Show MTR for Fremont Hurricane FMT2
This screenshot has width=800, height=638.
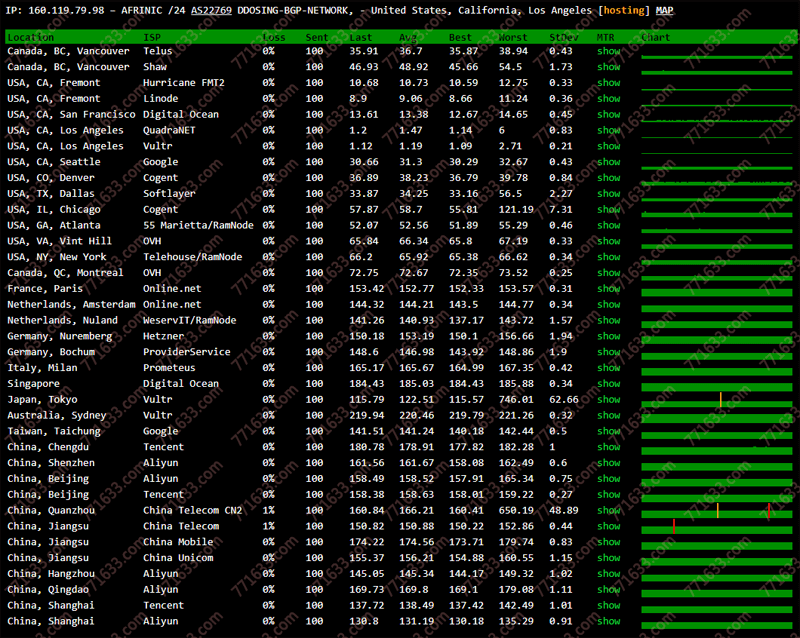[609, 83]
